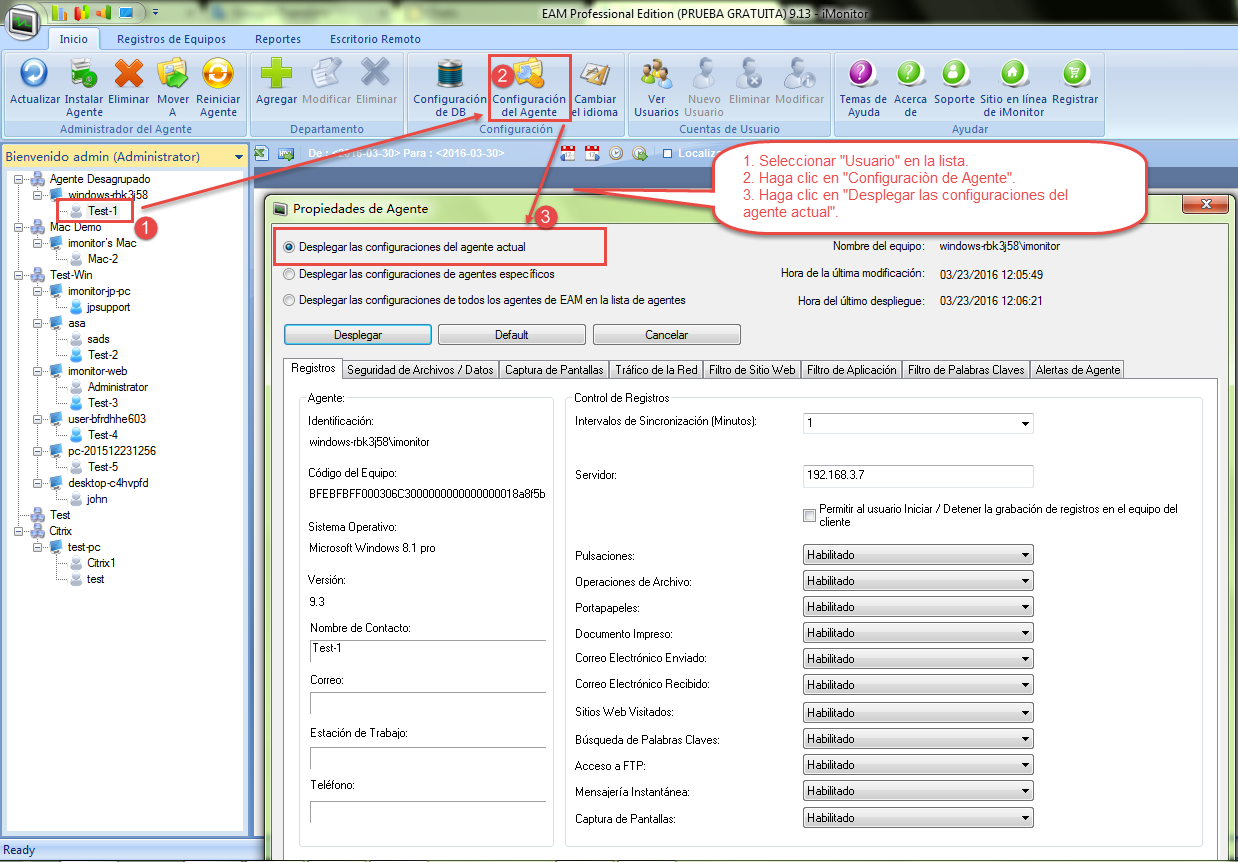Open the Pulsaciones dropdown
The height and width of the screenshot is (862, 1238).
tap(918, 555)
